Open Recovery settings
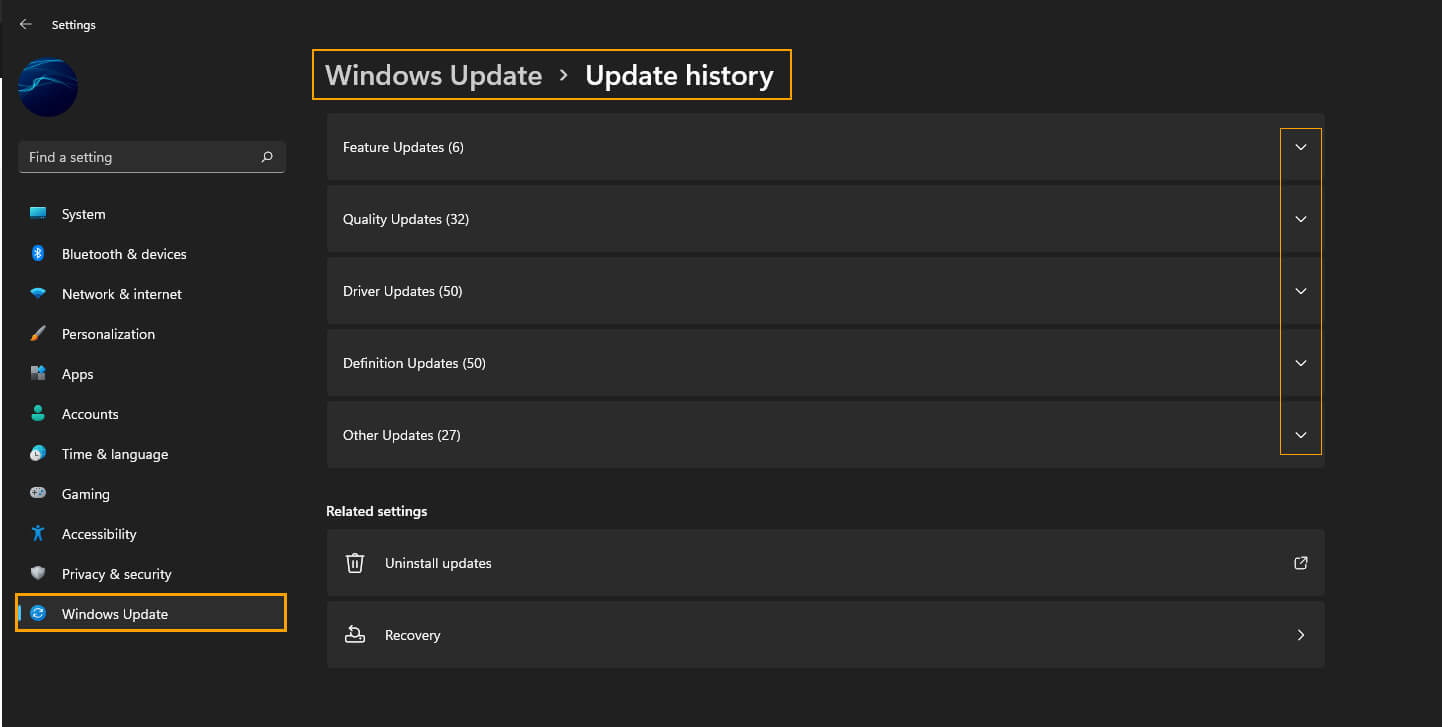 click(x=825, y=635)
